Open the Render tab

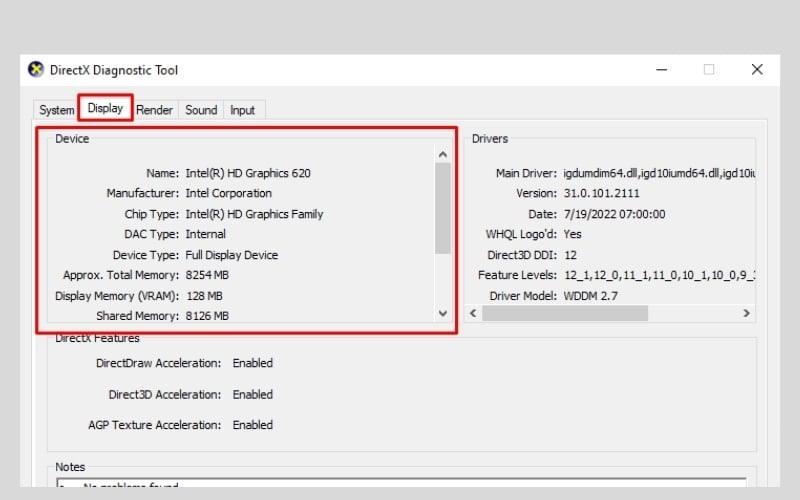click(155, 110)
